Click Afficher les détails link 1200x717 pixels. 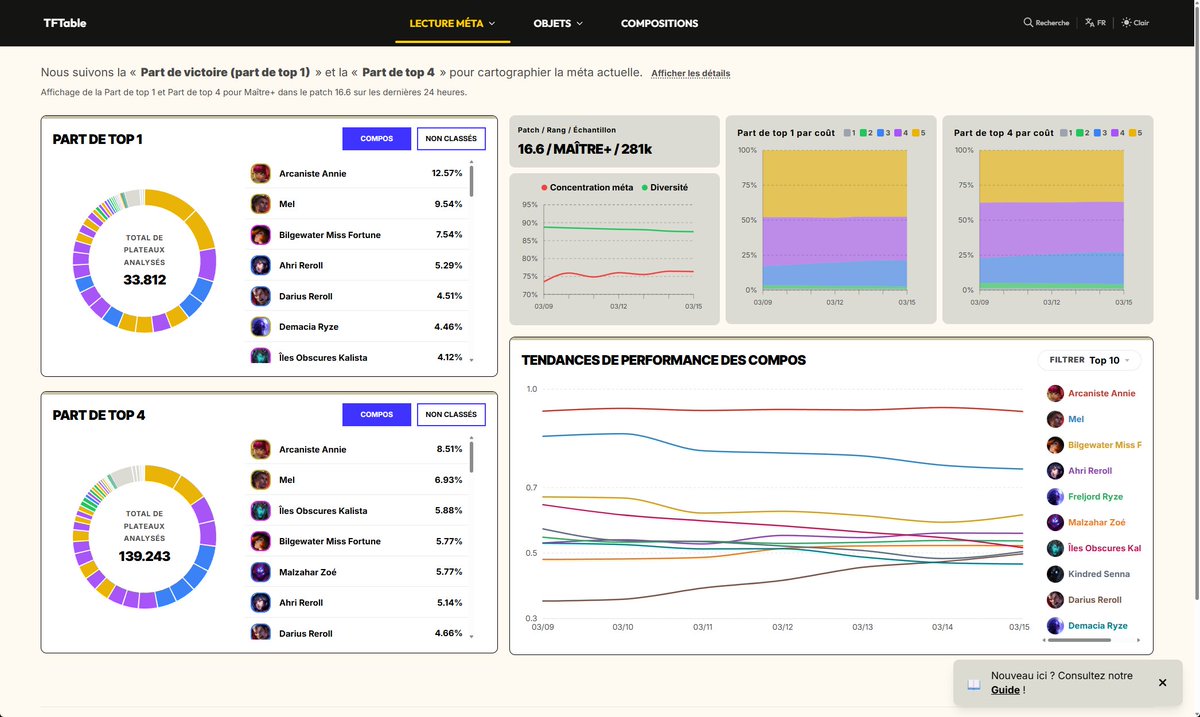(x=691, y=73)
